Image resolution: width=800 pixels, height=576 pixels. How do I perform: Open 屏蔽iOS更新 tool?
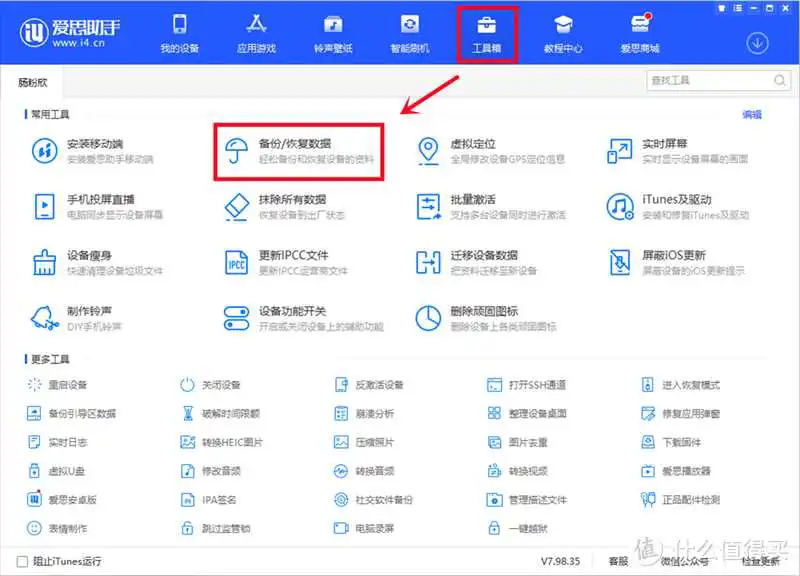pyautogui.click(x=676, y=262)
